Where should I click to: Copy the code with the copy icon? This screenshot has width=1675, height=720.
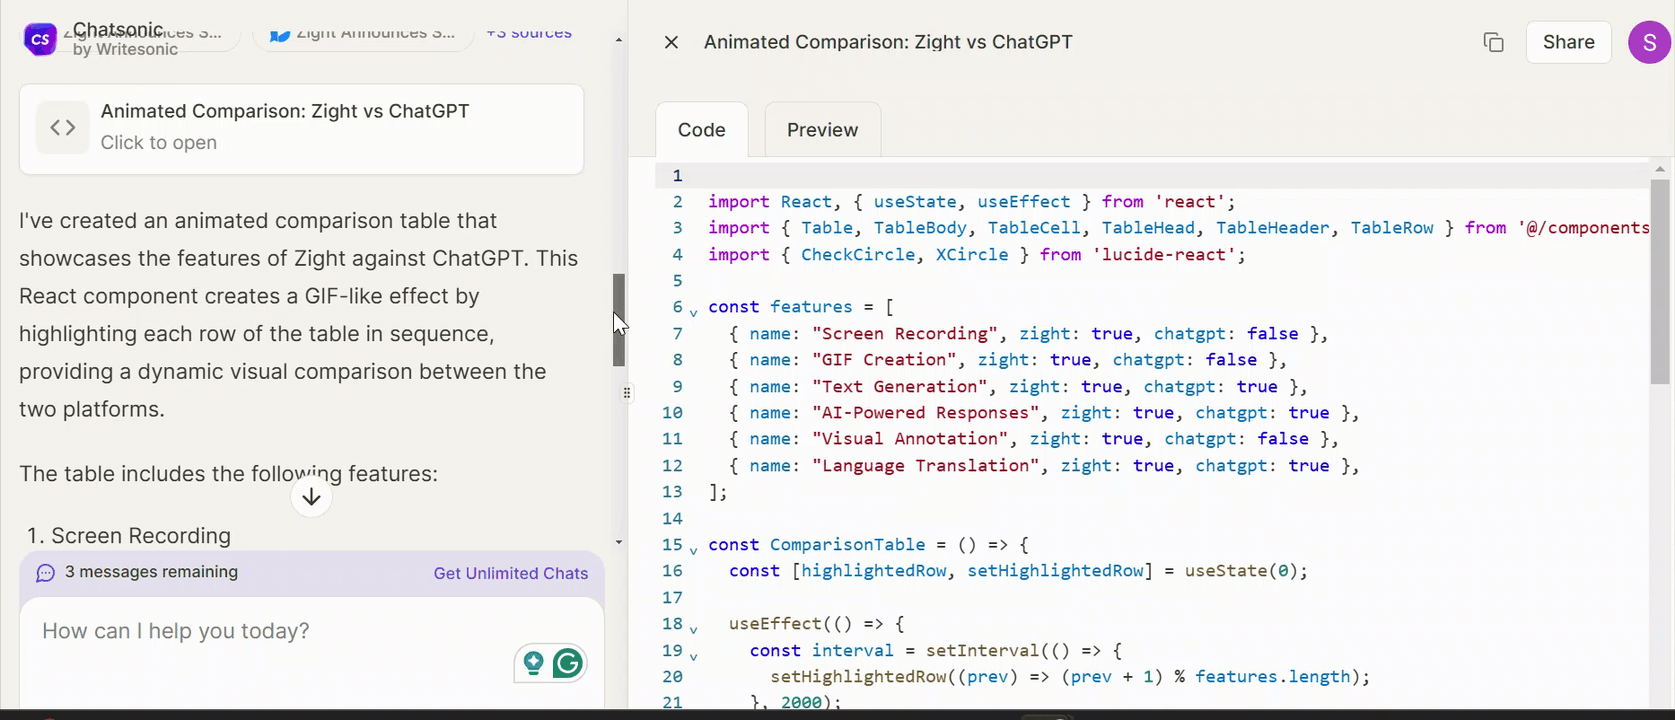point(1493,42)
